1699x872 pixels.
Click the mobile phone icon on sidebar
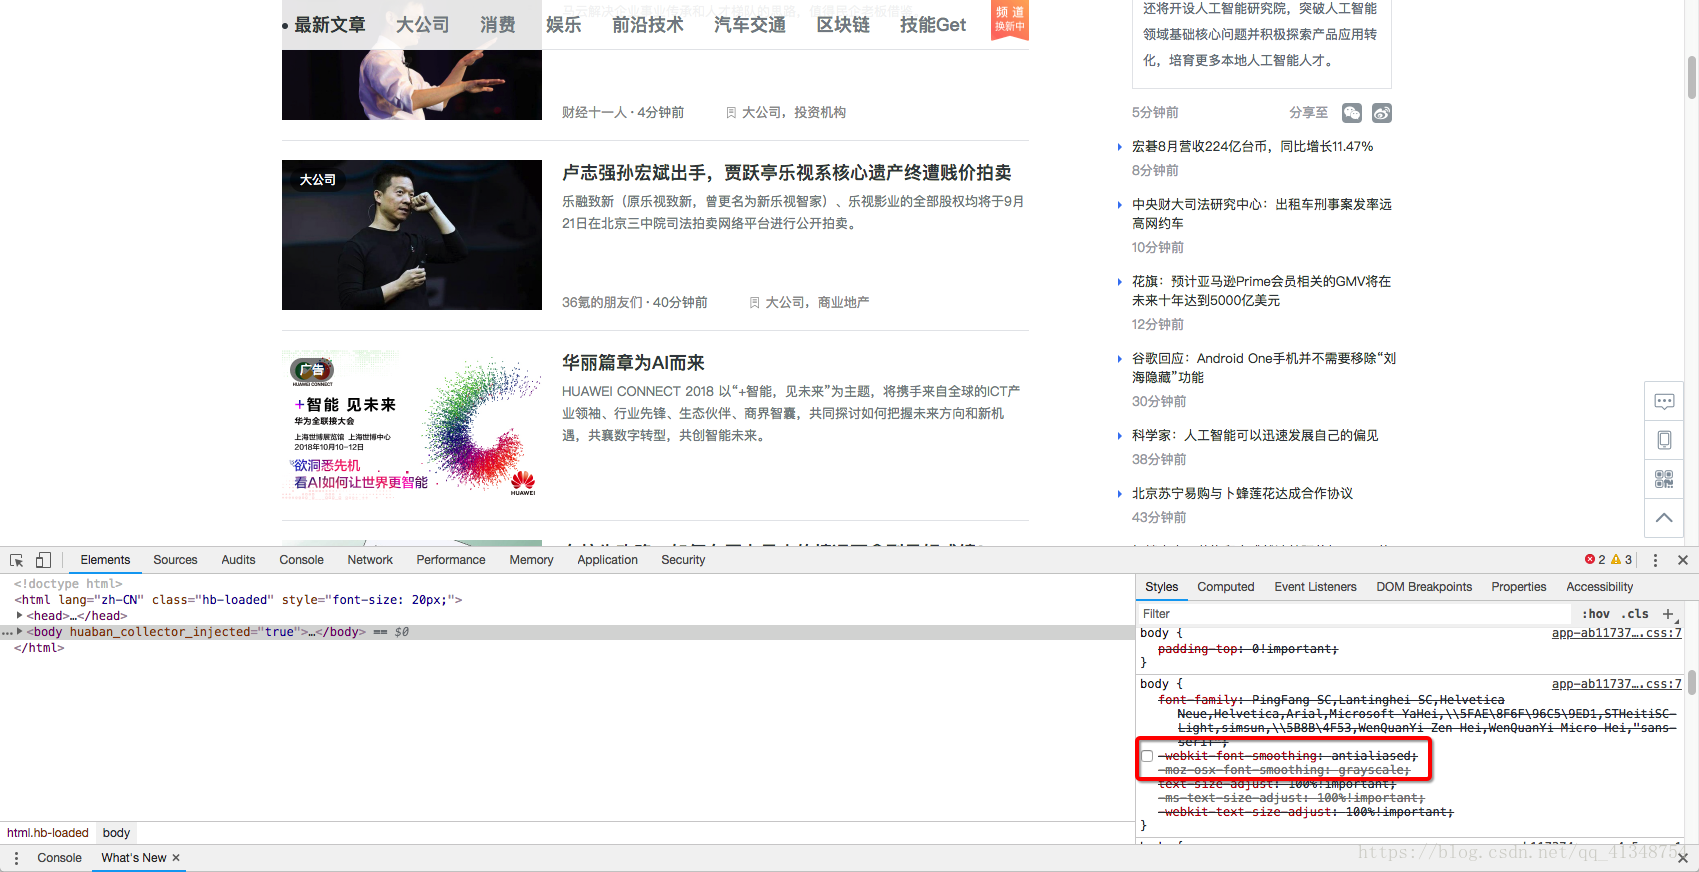(1664, 440)
